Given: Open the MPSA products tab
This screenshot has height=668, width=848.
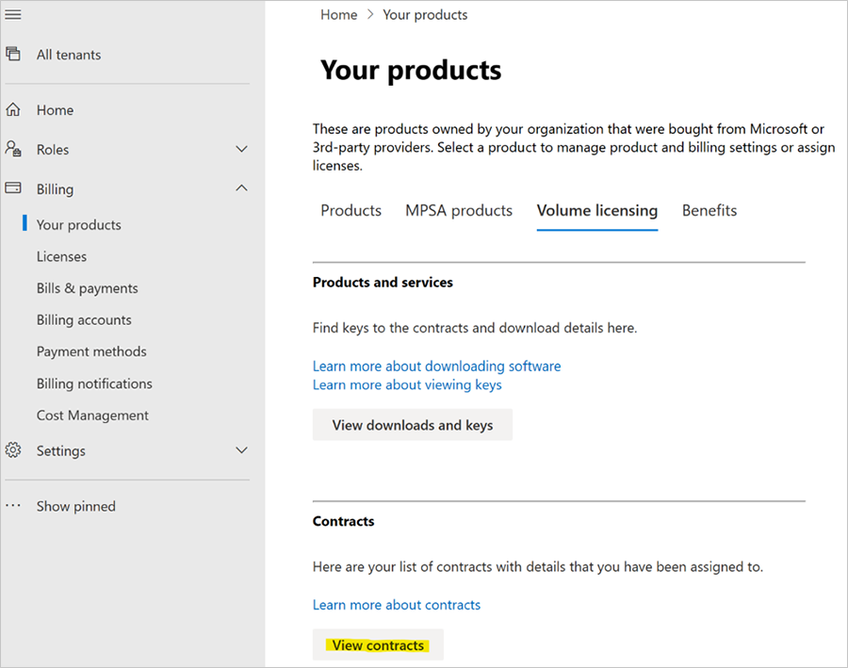Looking at the screenshot, I should (458, 210).
